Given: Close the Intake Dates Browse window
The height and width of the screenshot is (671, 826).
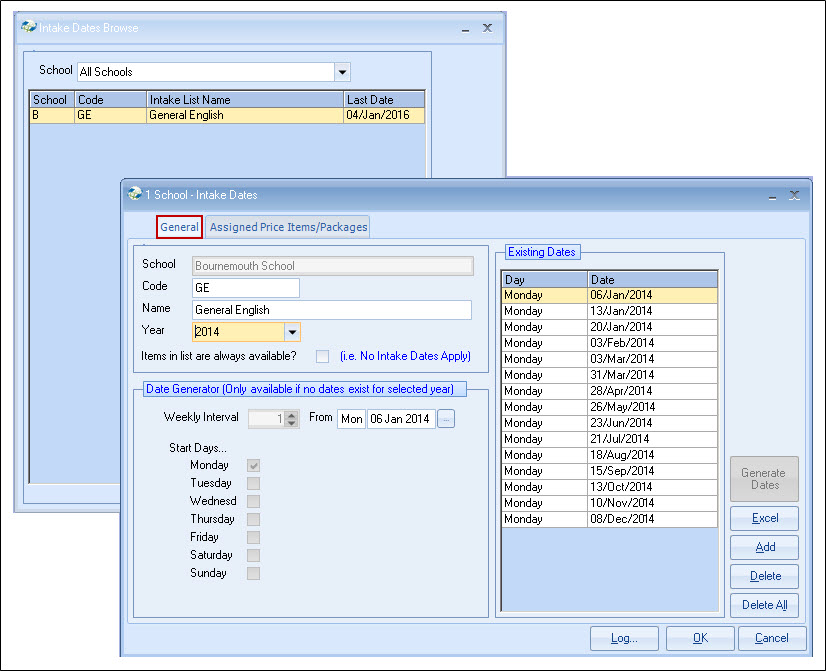Looking at the screenshot, I should (487, 29).
